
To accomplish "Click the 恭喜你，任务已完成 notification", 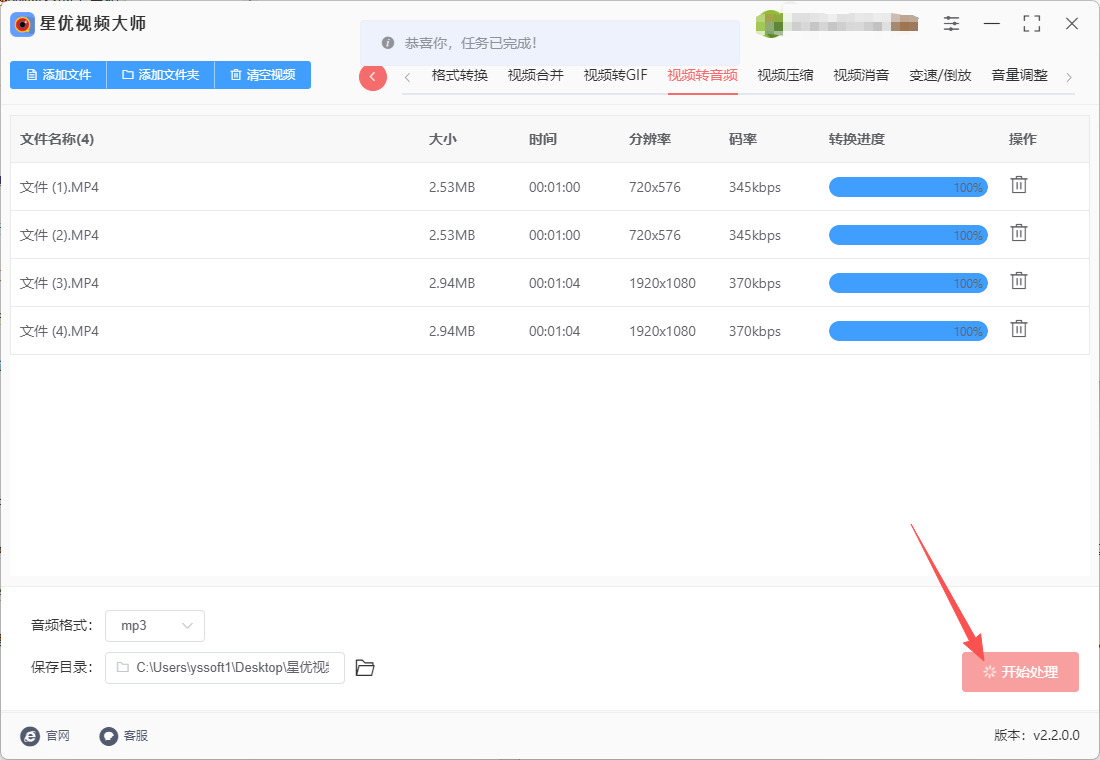I will point(549,43).
